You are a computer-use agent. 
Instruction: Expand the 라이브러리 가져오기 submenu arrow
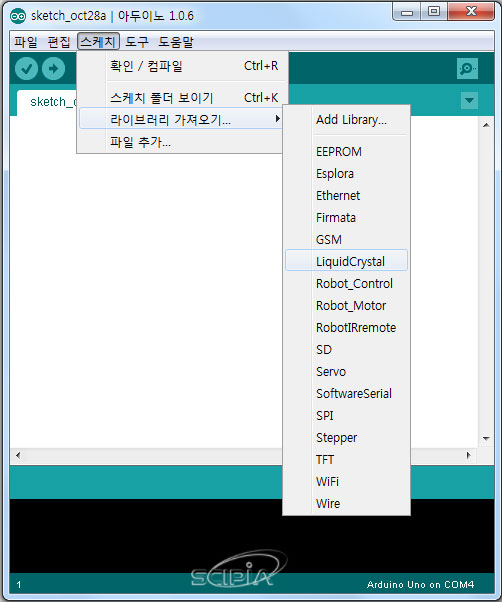[x=277, y=119]
